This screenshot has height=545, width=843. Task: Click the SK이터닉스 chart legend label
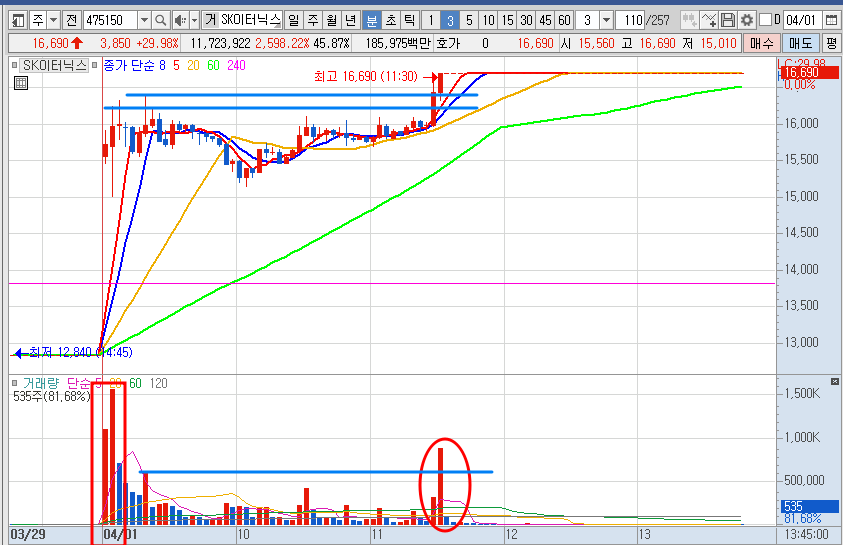pos(54,66)
